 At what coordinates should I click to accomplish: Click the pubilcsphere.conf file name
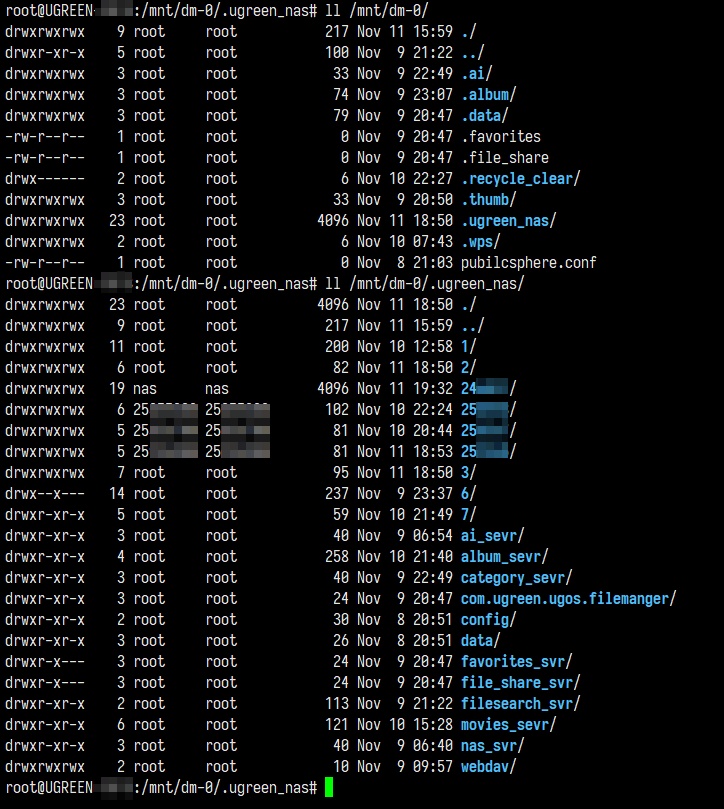pos(528,263)
